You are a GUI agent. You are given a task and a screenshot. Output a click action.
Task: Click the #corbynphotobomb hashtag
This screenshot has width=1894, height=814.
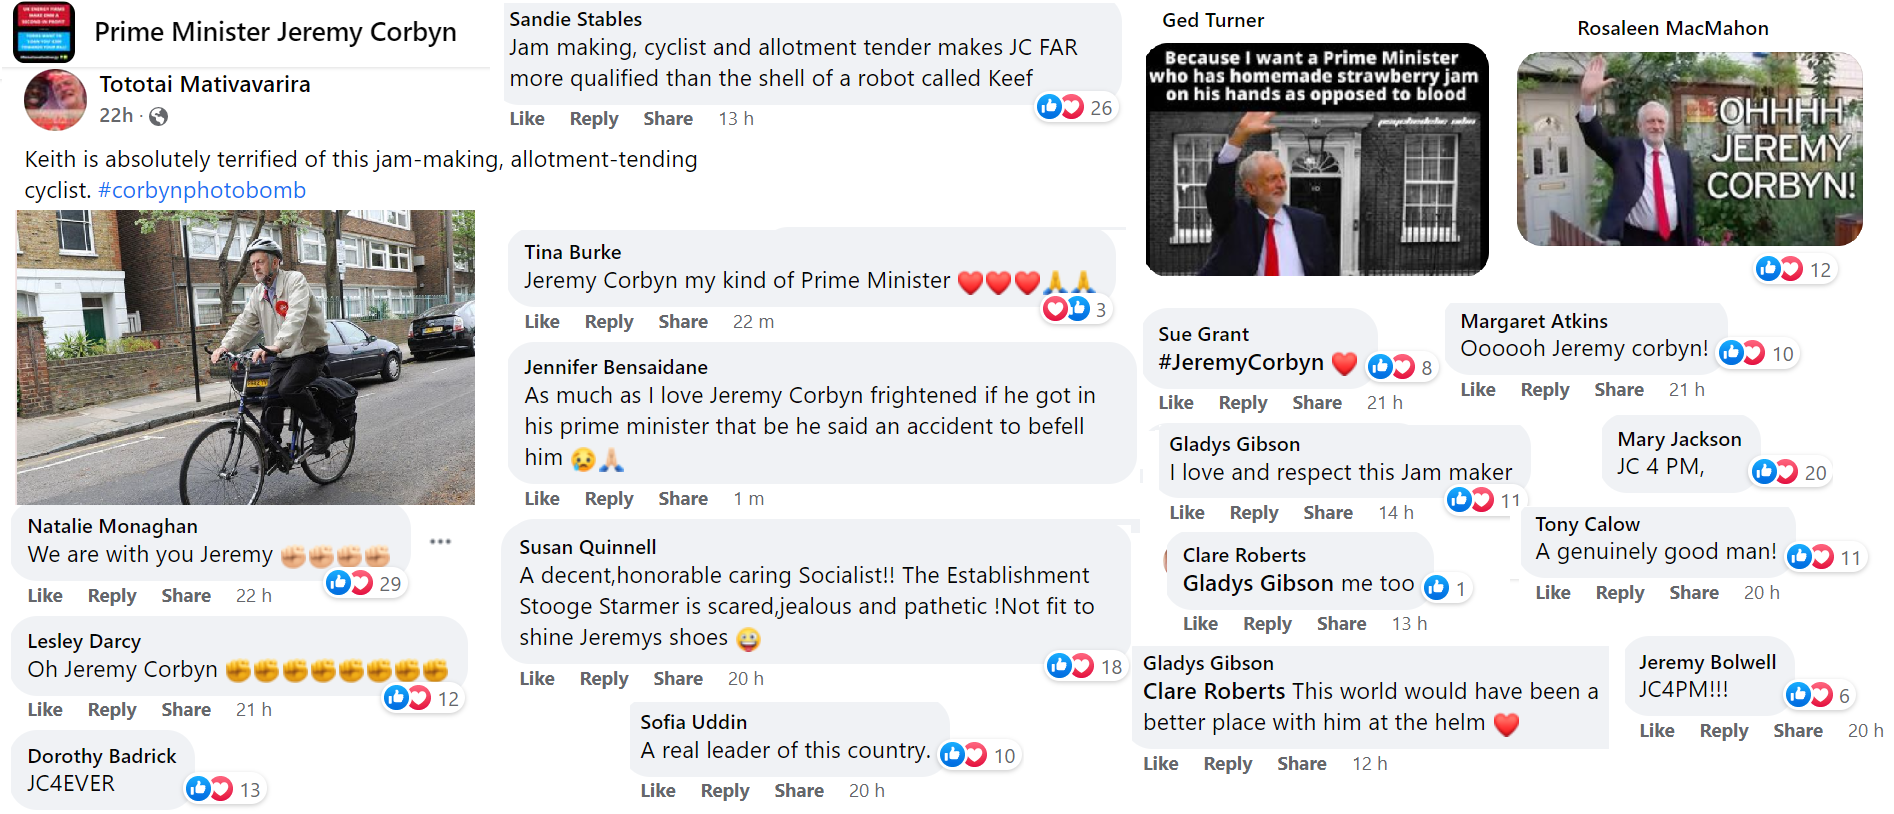point(202,190)
